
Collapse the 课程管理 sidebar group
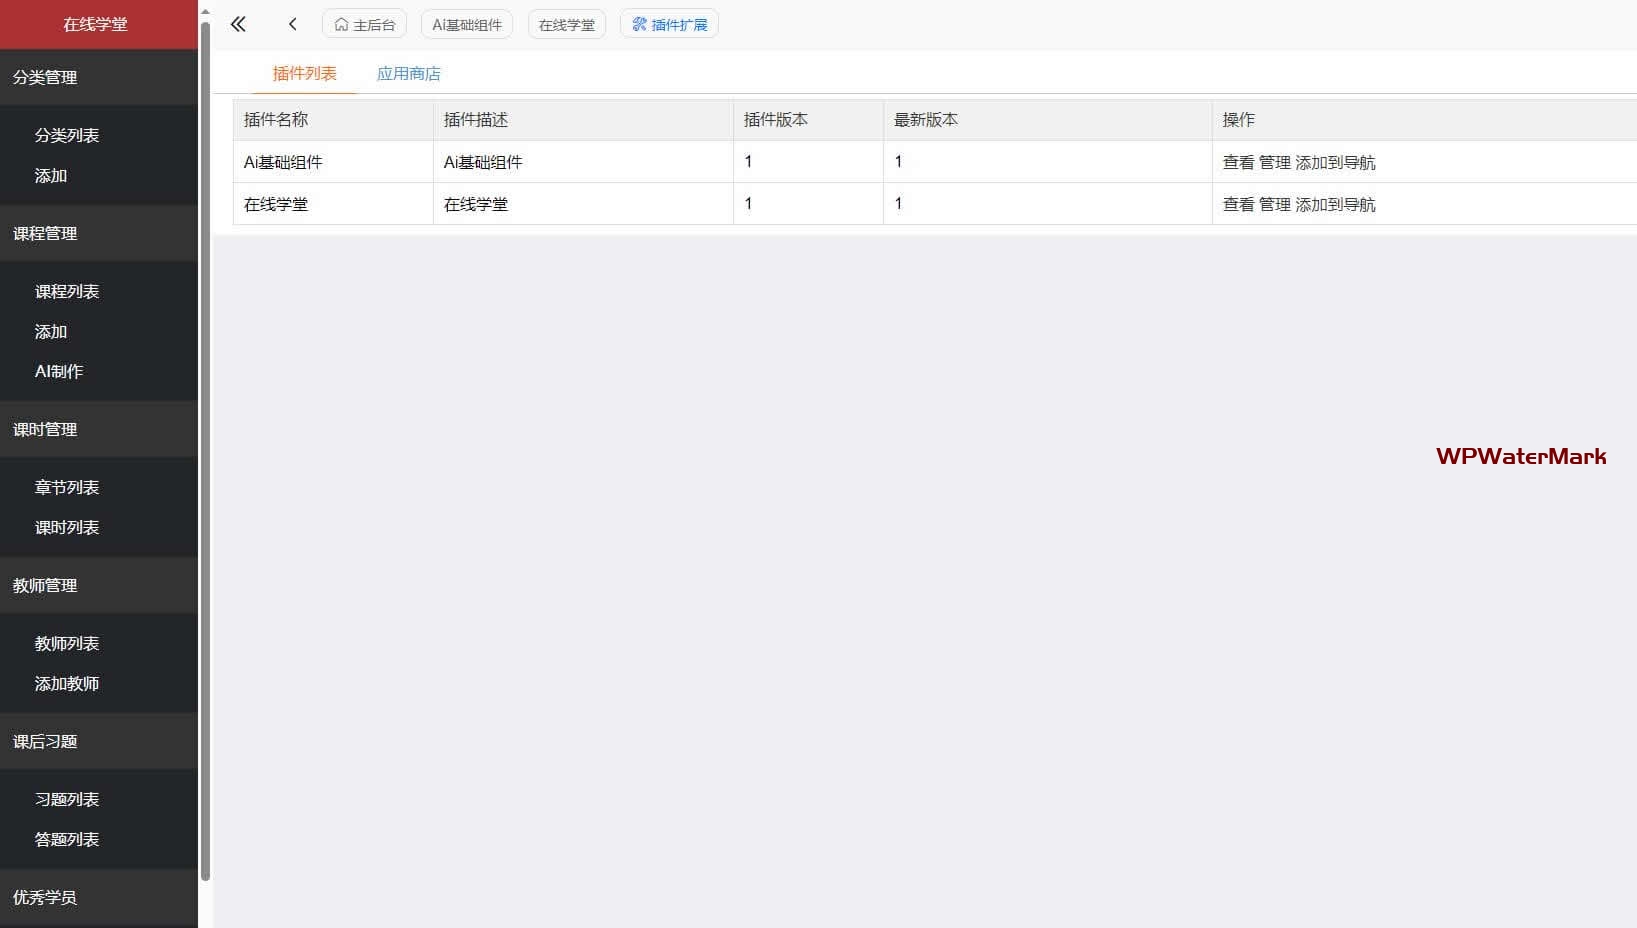coord(45,233)
